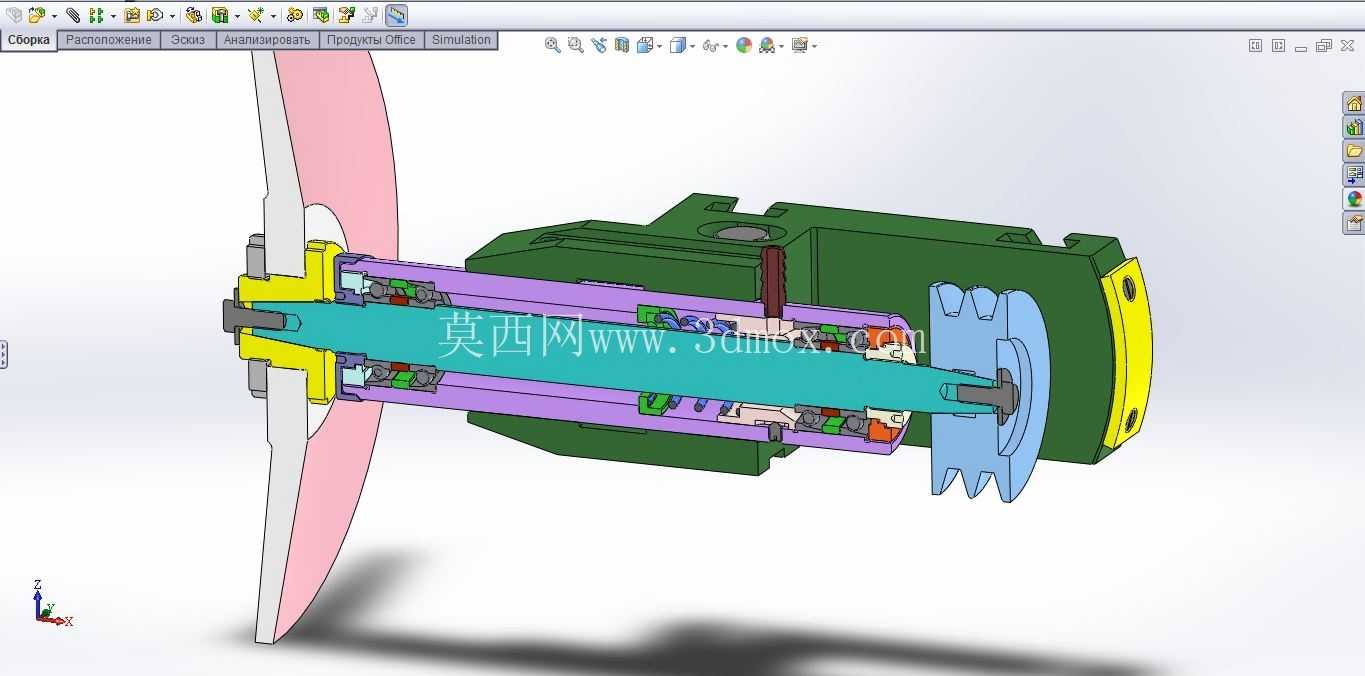
Task: Expand the View Orientation dropdown arrow
Action: 659,46
